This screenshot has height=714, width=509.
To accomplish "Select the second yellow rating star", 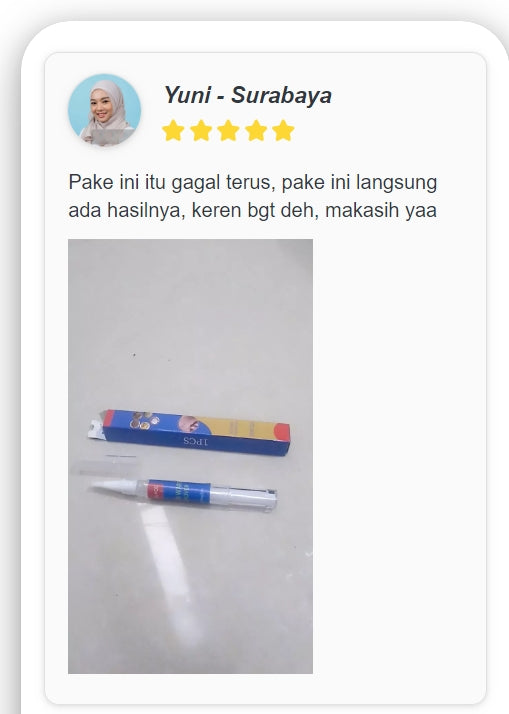I will coord(201,131).
